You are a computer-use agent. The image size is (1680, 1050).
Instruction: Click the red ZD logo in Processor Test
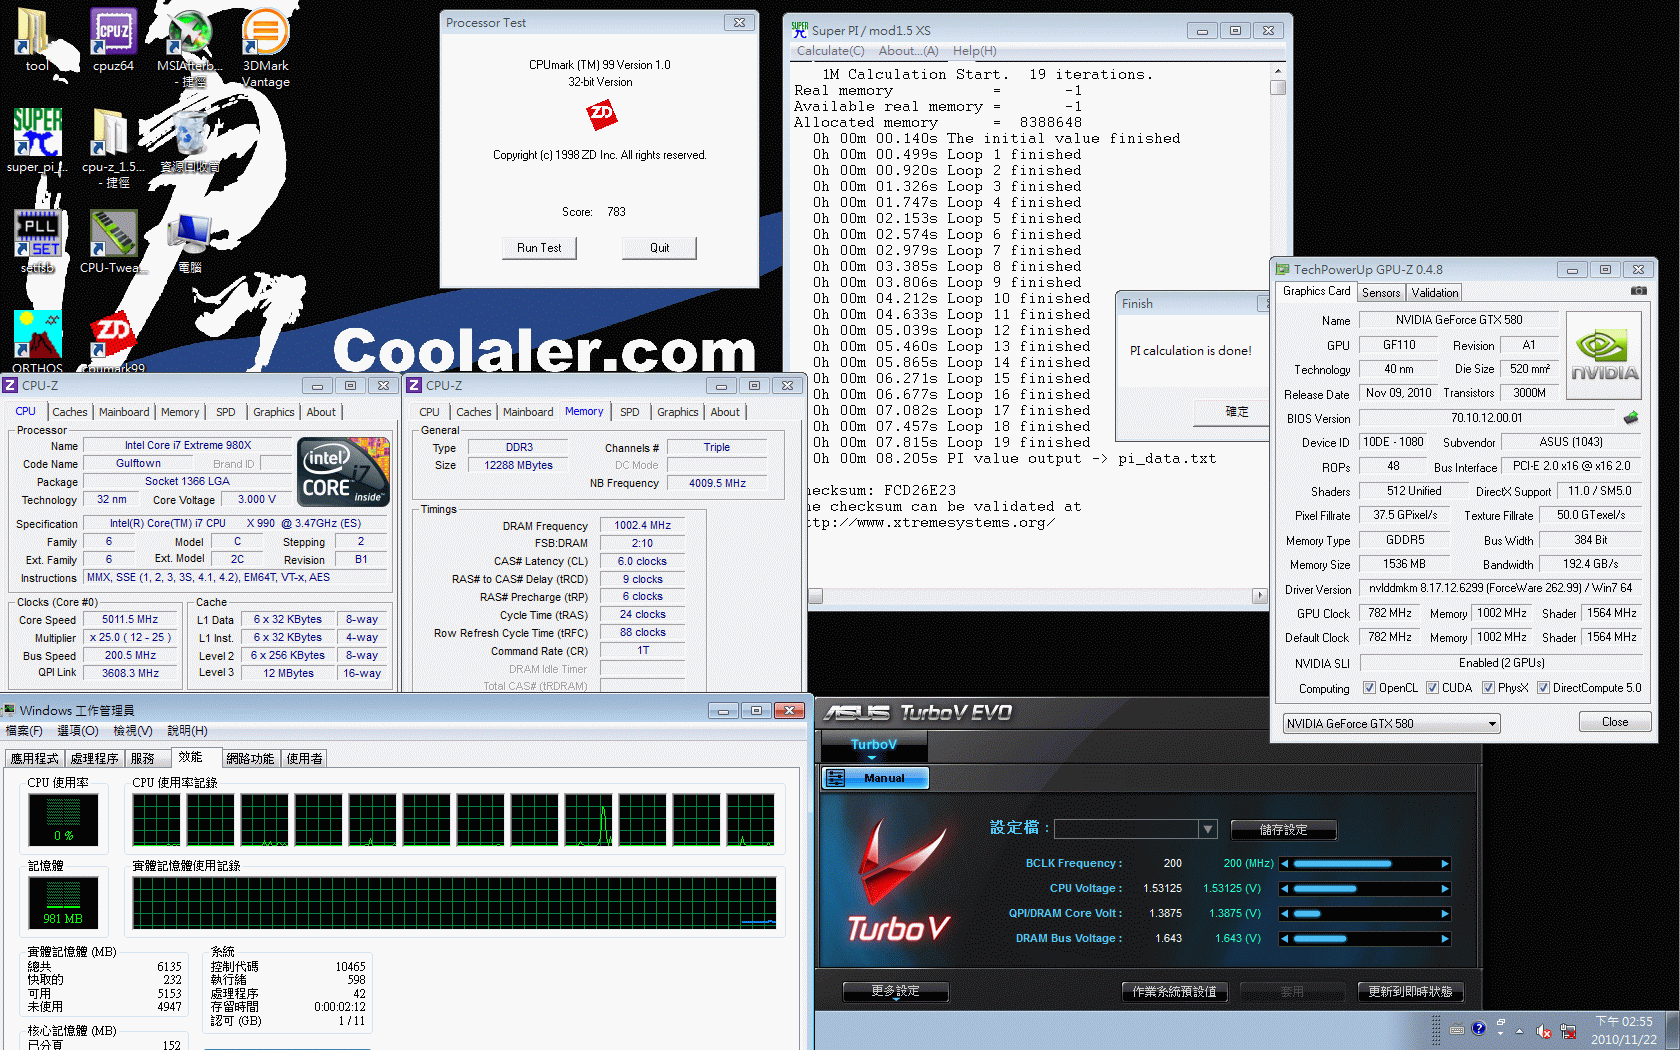[x=601, y=116]
